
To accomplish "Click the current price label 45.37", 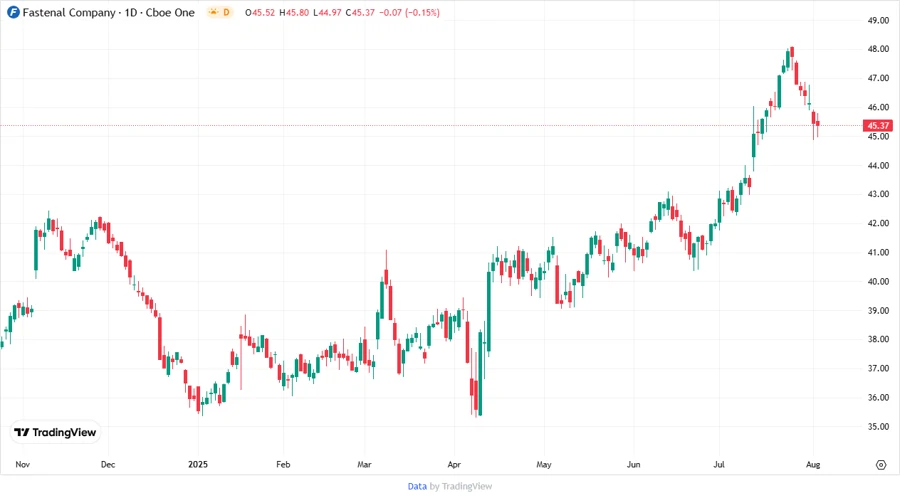I will [878, 126].
